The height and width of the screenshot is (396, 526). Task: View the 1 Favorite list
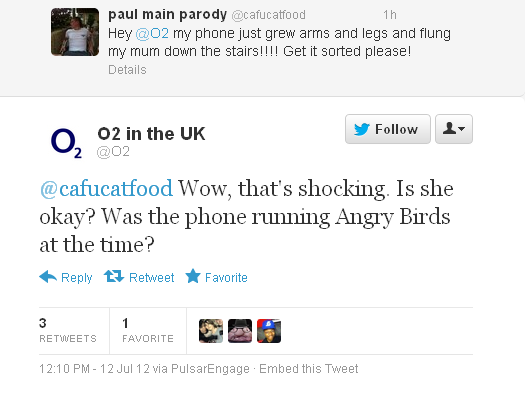[x=148, y=331]
